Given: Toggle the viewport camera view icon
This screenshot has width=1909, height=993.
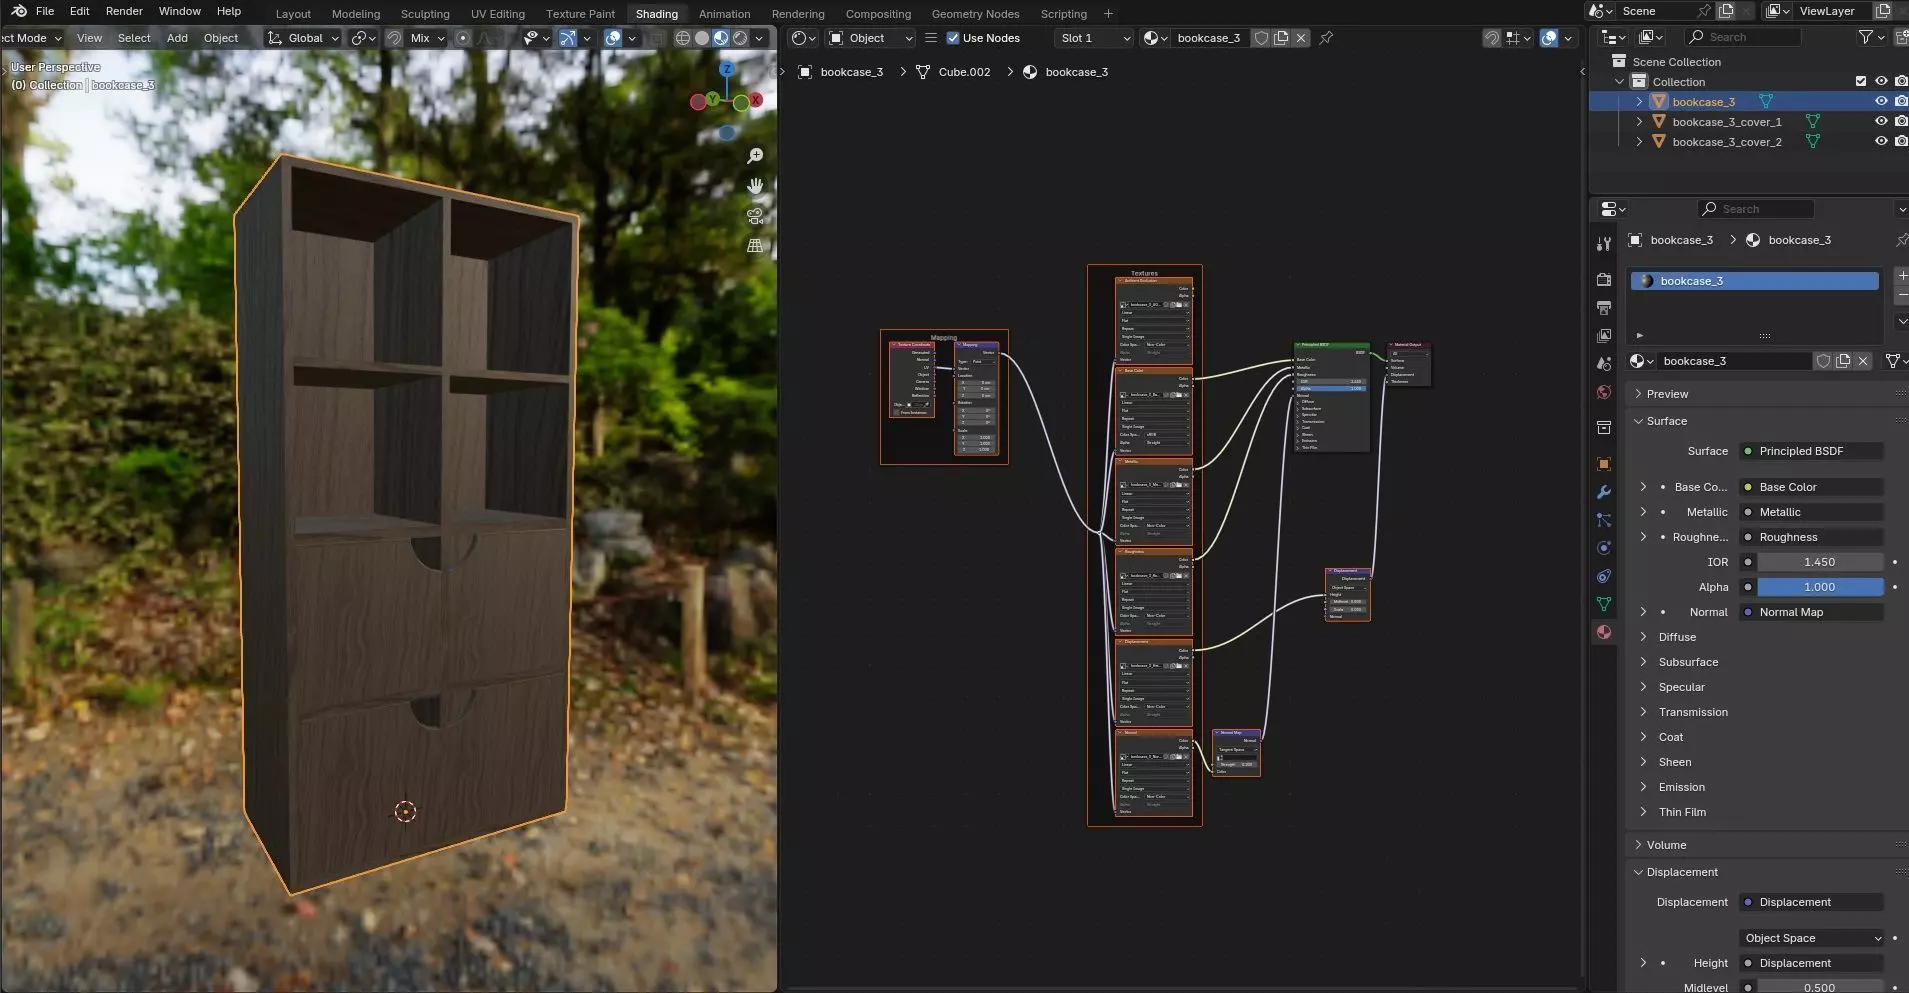Looking at the screenshot, I should coord(755,216).
